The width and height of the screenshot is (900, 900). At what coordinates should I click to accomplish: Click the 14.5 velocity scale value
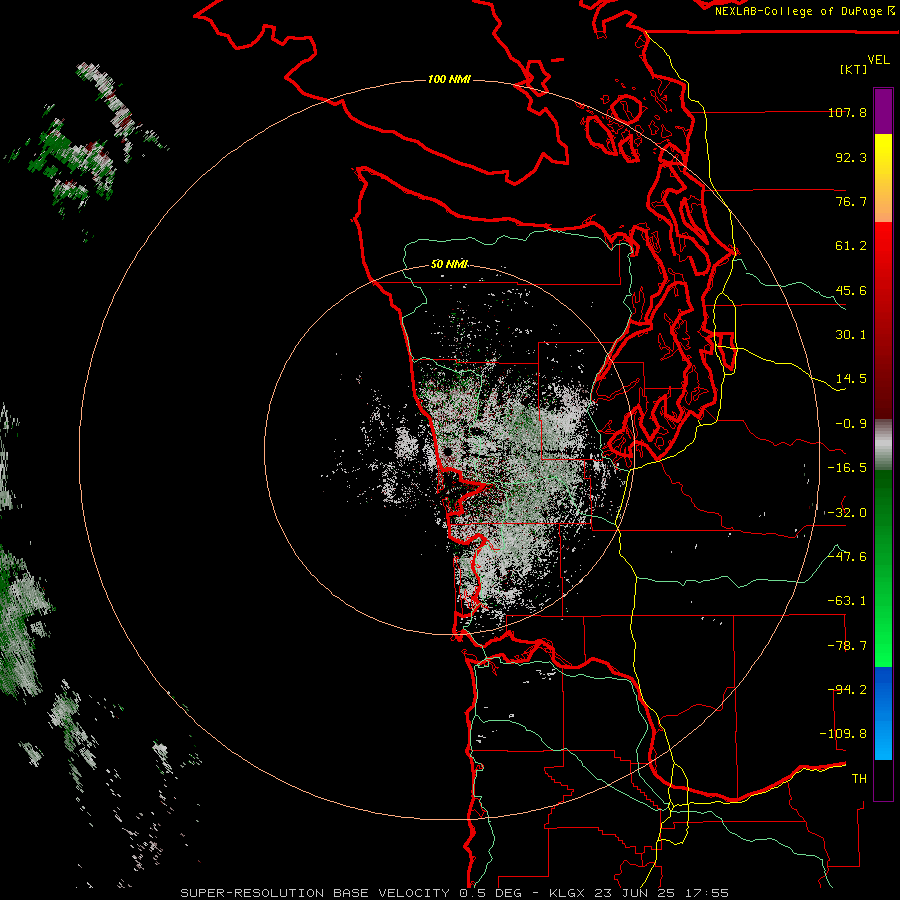(x=851, y=379)
